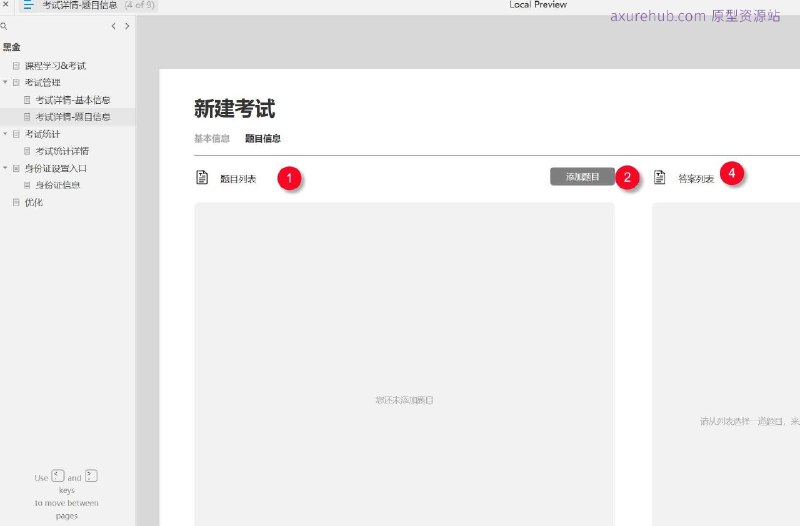Collapse the 考试统计 tree folder arrow

(x=5, y=133)
